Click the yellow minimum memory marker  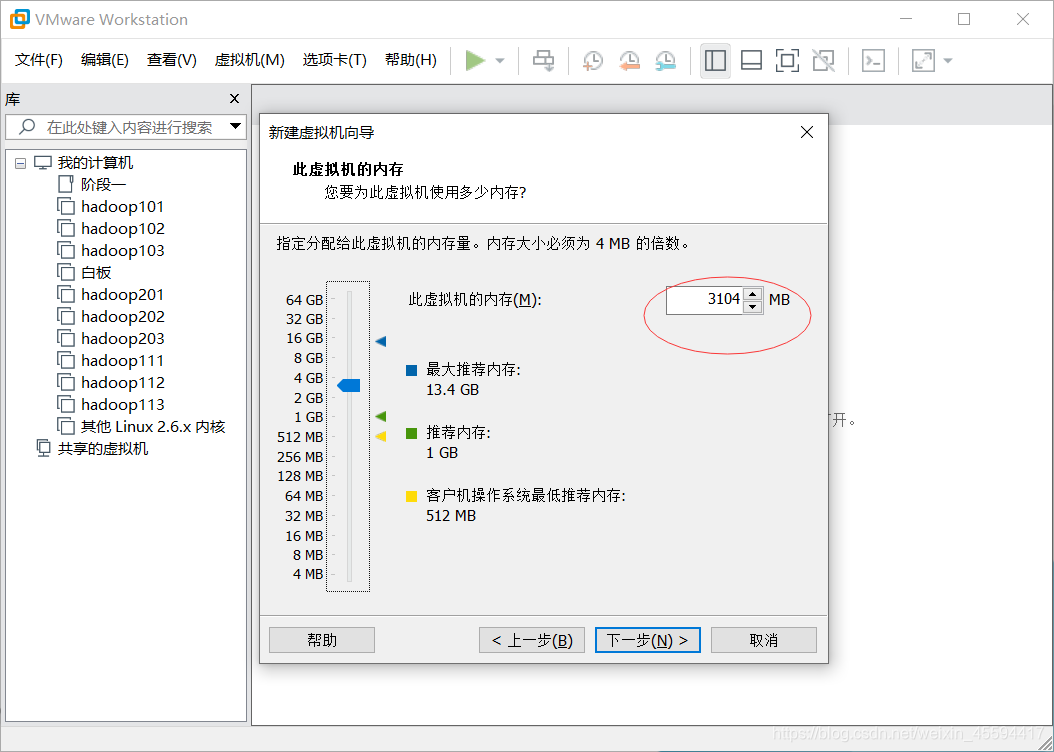pos(380,436)
